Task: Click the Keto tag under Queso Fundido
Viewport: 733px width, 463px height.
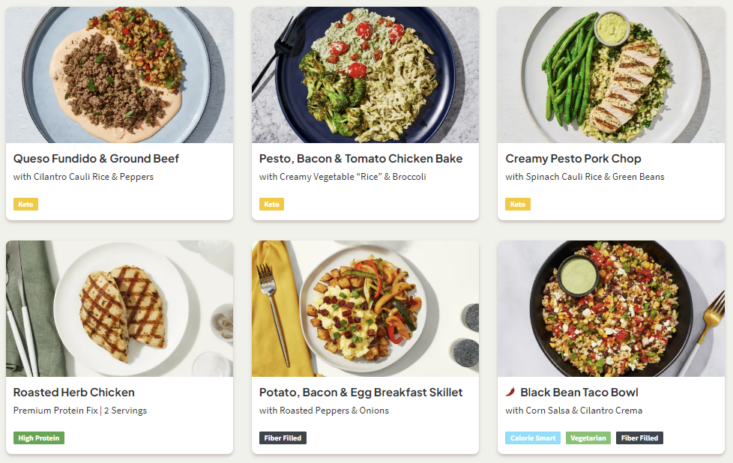Action: 25,204
